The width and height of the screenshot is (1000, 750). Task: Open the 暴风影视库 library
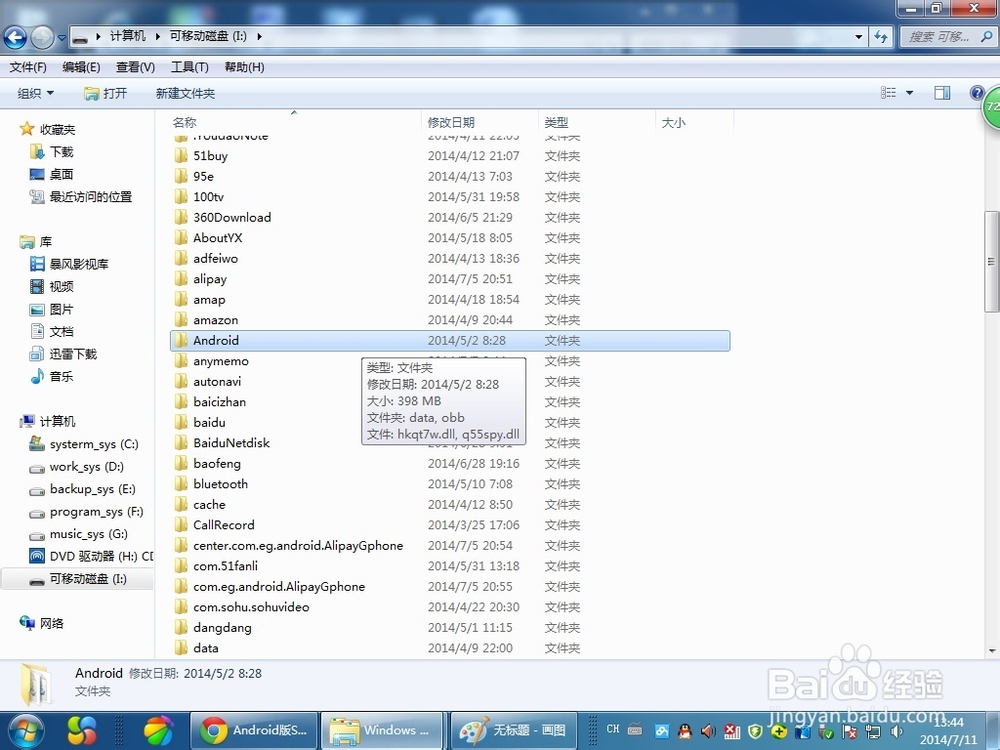pyautogui.click(x=70, y=264)
